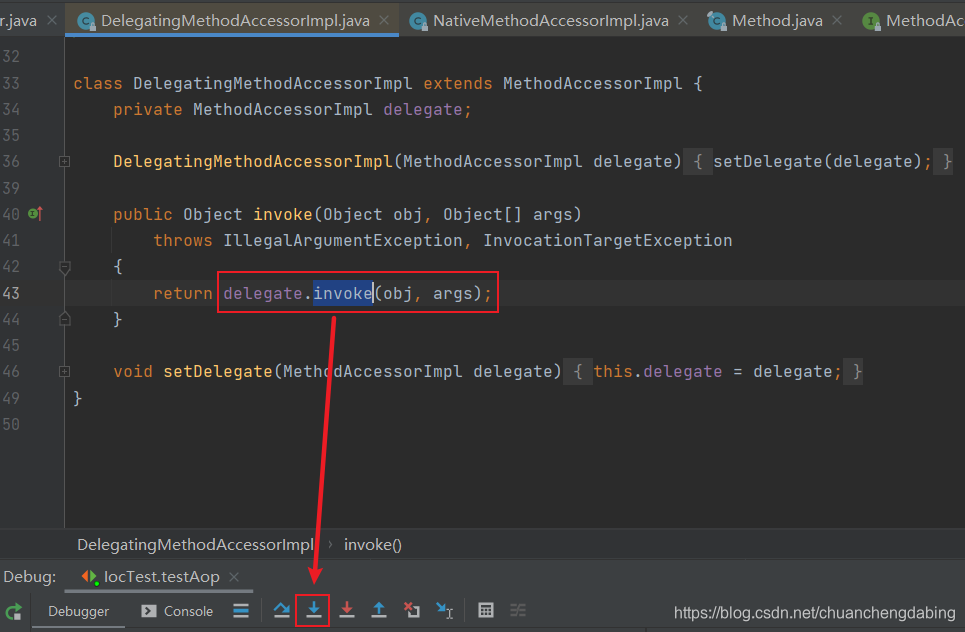The image size is (965, 632).
Task: Rerun the IocTest.testAop debug session
Action: (x=14, y=612)
